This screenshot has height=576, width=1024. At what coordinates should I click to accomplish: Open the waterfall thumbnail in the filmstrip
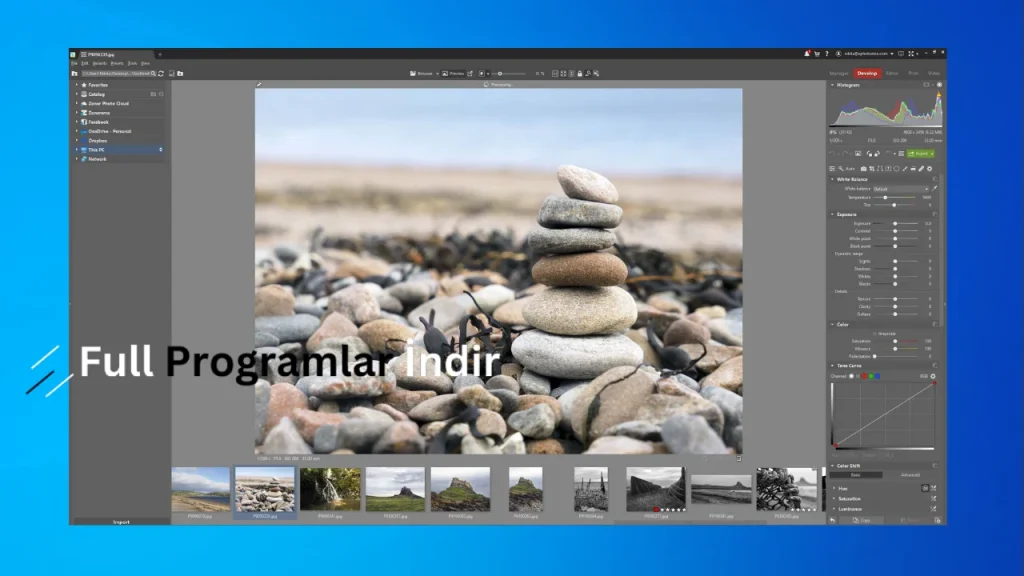point(330,488)
